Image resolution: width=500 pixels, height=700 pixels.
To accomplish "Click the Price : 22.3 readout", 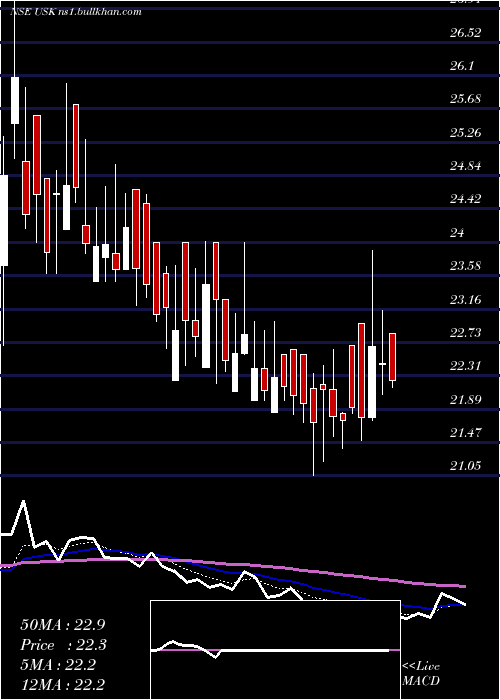I will tap(64, 645).
